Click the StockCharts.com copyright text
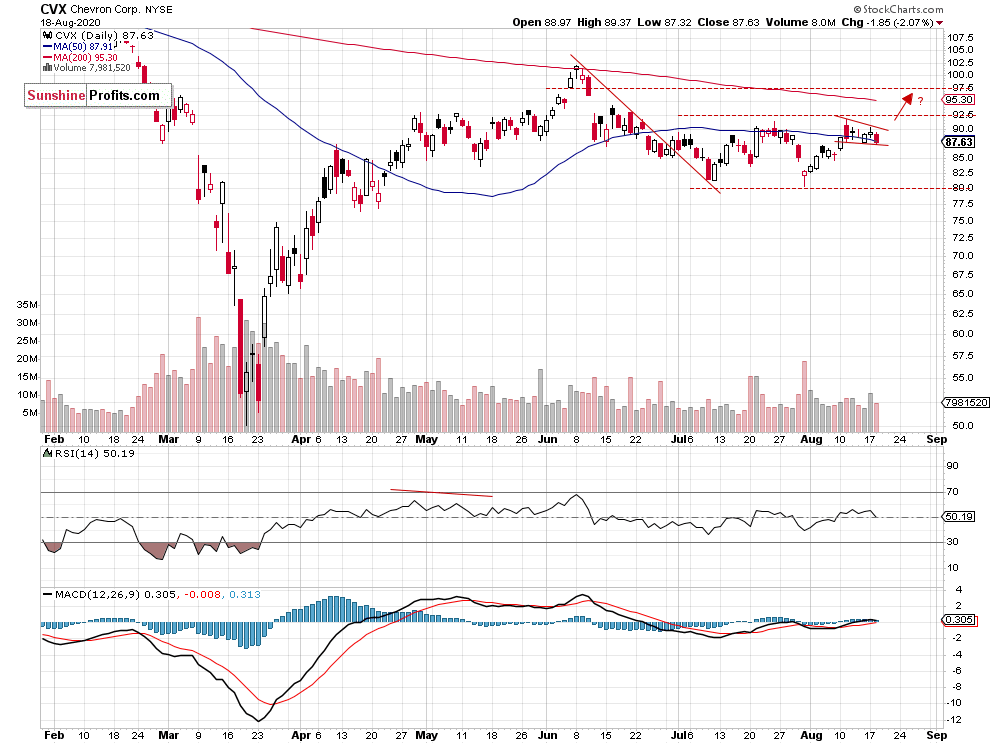Image resolution: width=990 pixels, height=744 pixels. [x=898, y=9]
